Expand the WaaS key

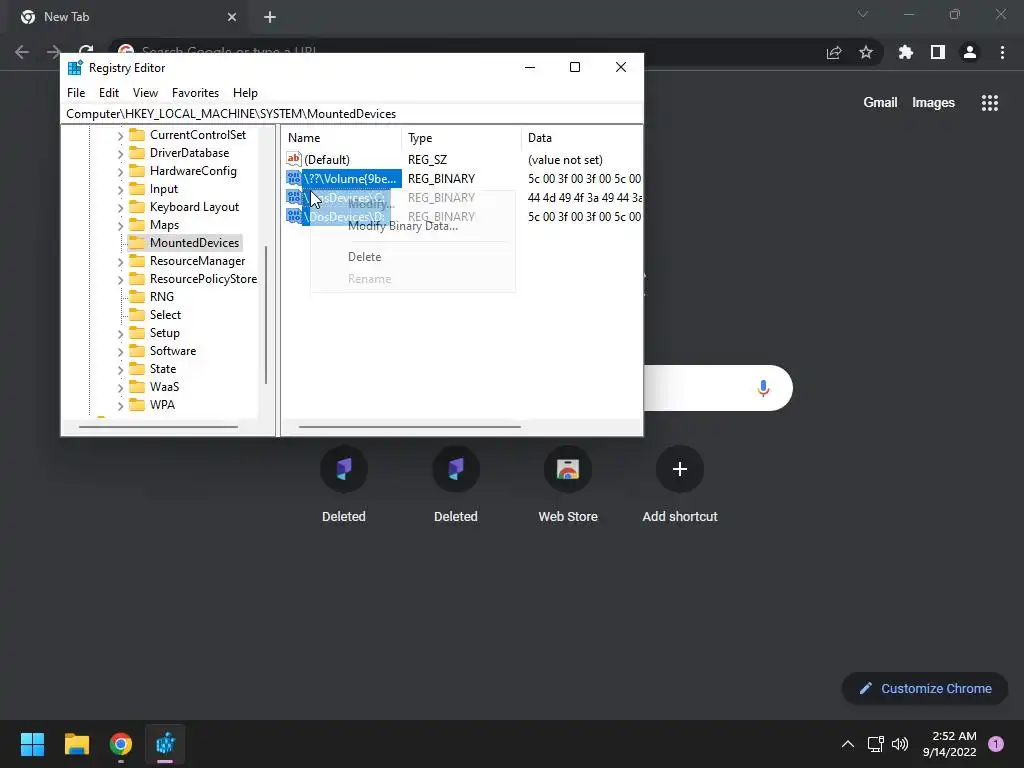(120, 387)
